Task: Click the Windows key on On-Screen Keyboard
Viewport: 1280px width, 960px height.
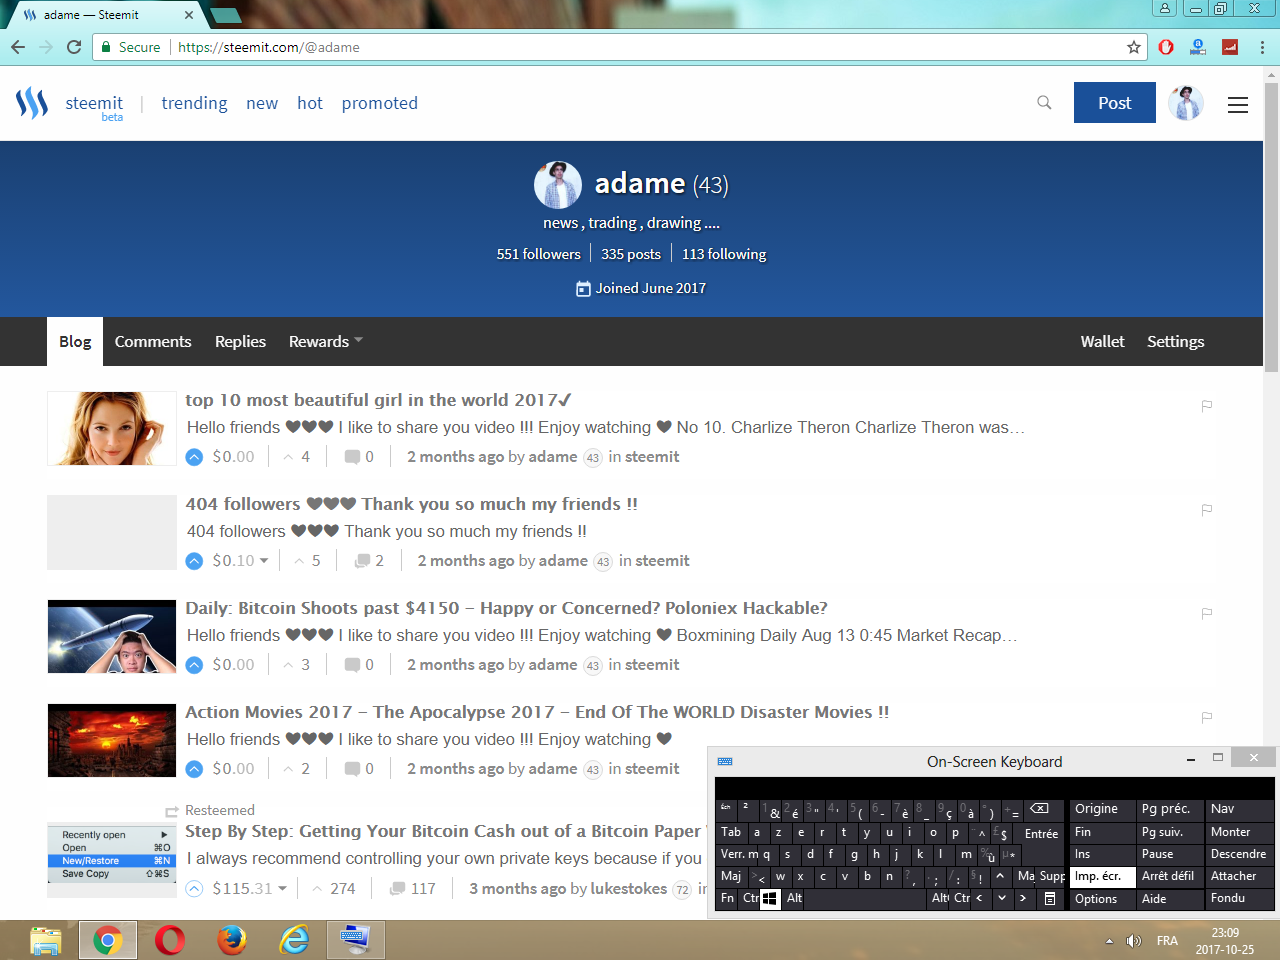Action: point(770,899)
